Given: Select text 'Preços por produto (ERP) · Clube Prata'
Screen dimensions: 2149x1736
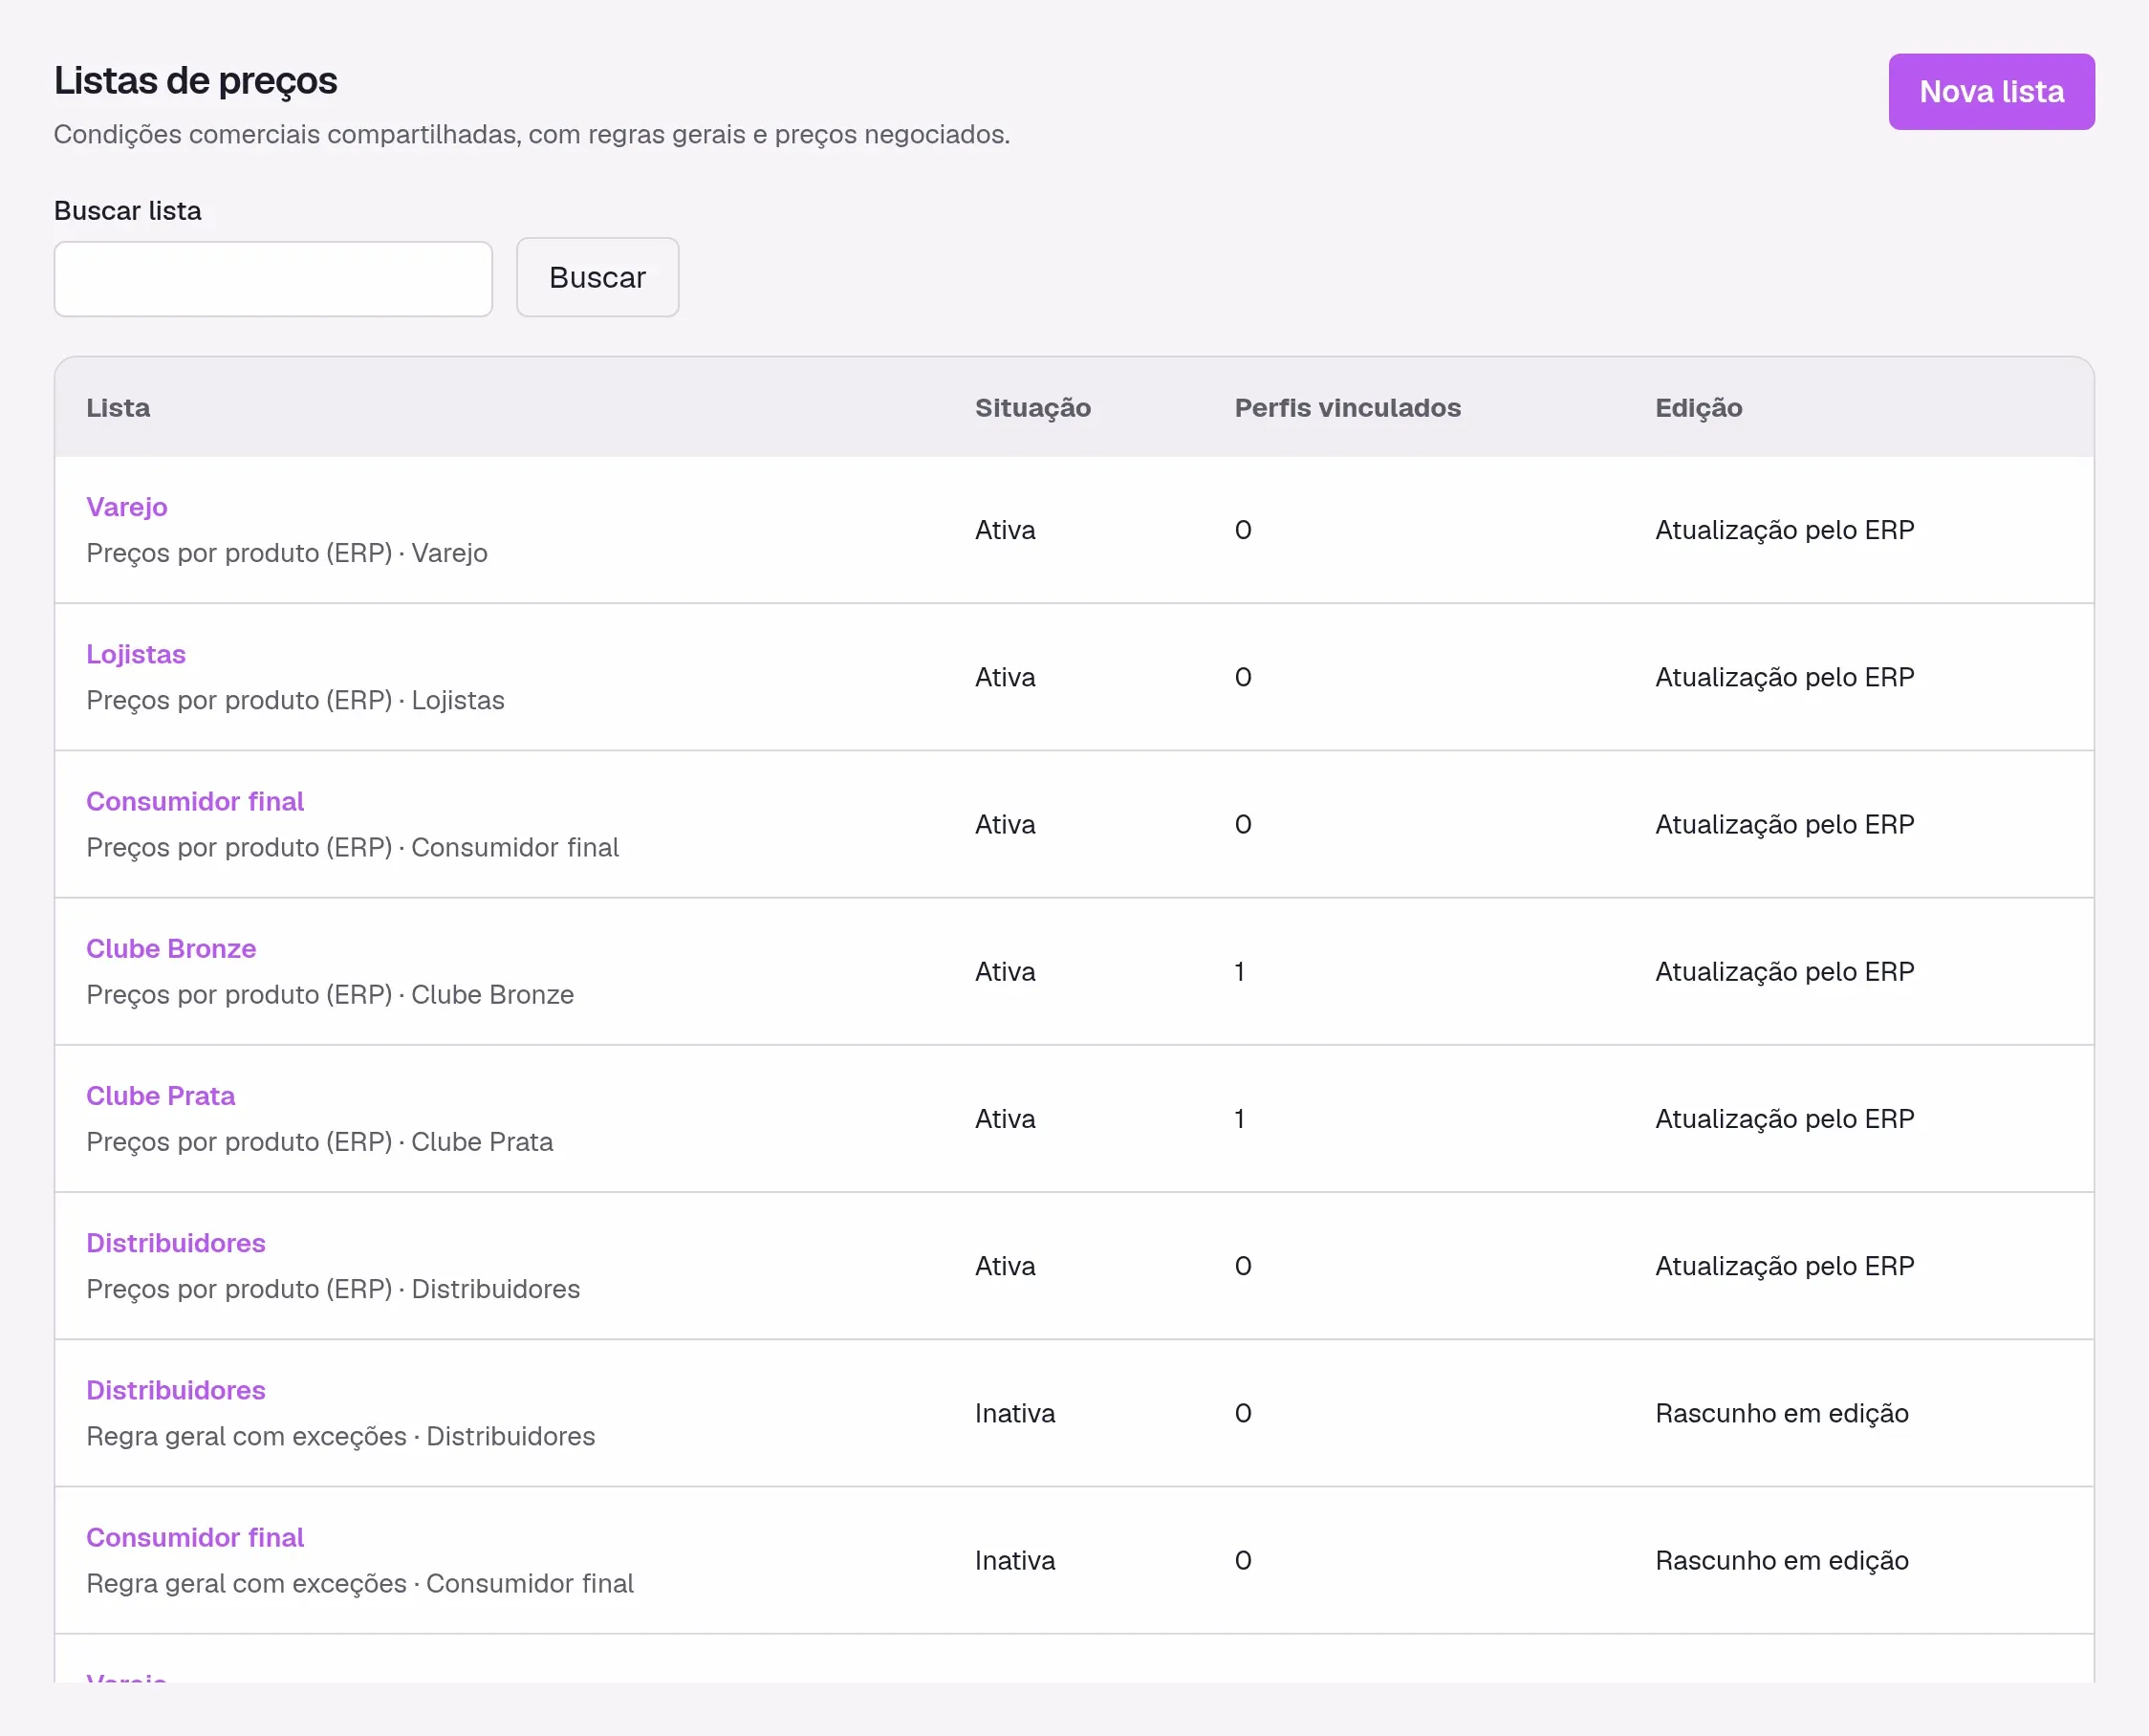Looking at the screenshot, I should click(320, 1141).
